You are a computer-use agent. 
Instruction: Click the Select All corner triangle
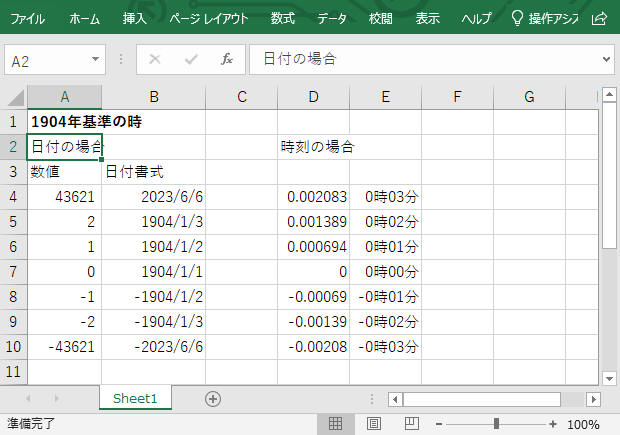pyautogui.click(x=14, y=97)
